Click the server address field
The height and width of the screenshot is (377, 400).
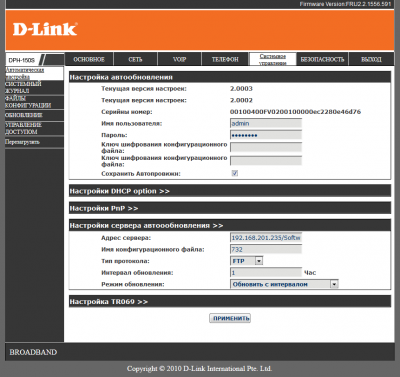[x=266, y=238]
